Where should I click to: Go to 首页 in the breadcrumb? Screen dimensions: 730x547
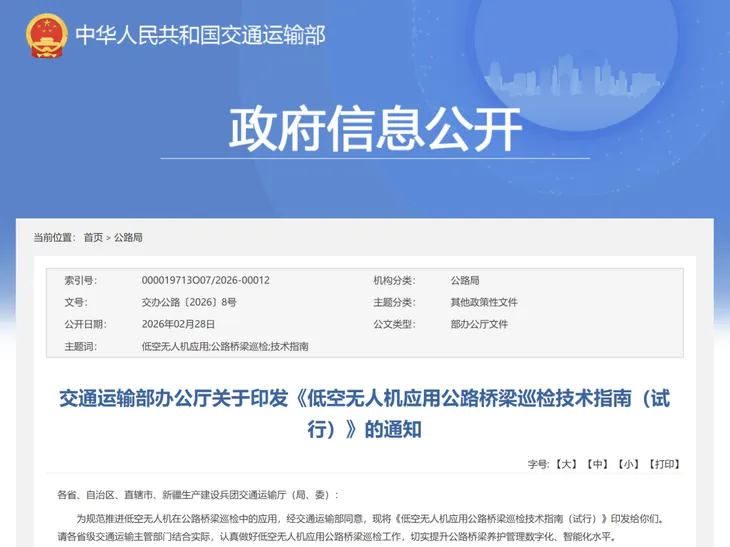93,238
